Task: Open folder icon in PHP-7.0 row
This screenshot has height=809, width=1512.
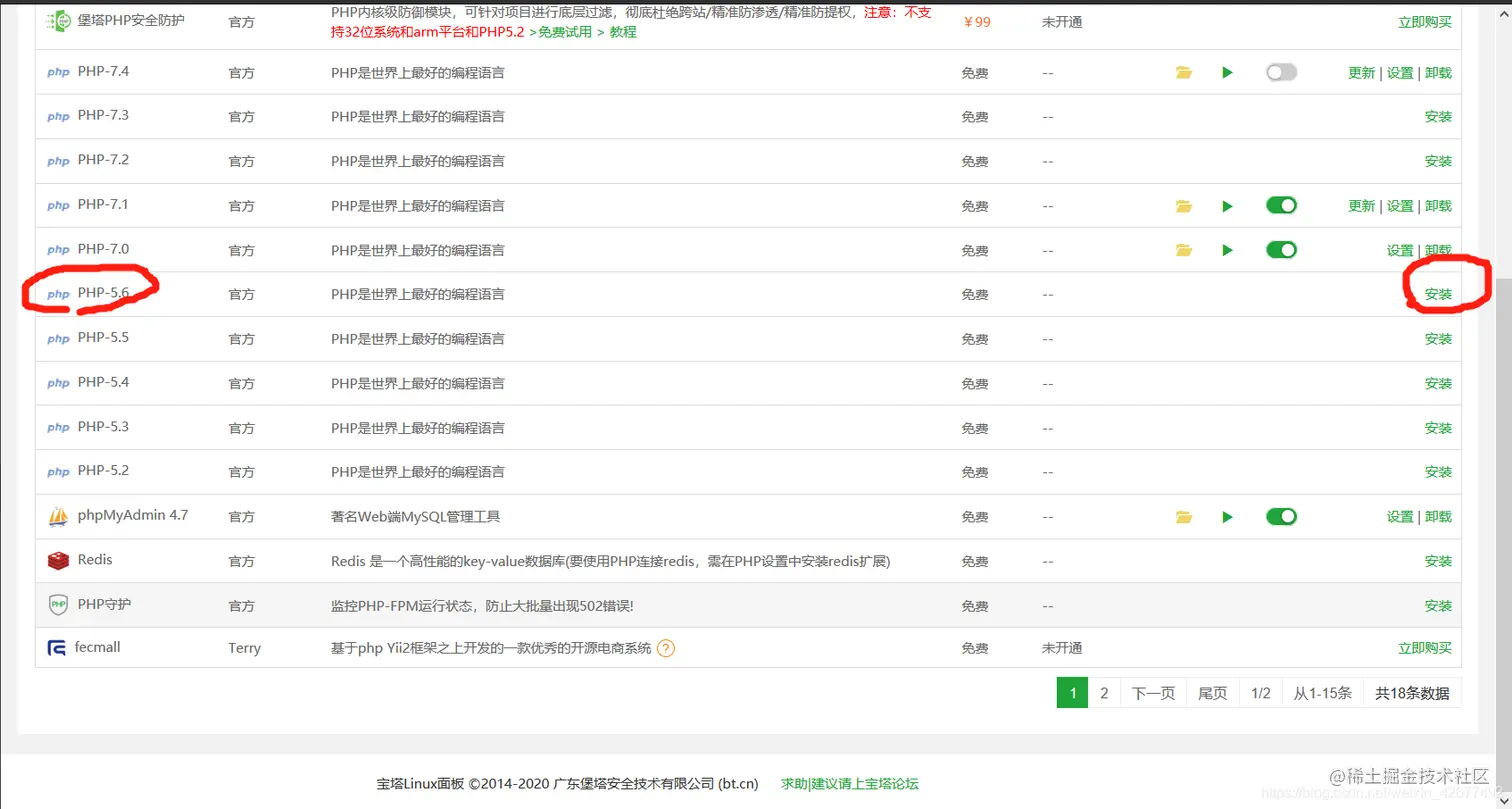Action: click(x=1184, y=250)
